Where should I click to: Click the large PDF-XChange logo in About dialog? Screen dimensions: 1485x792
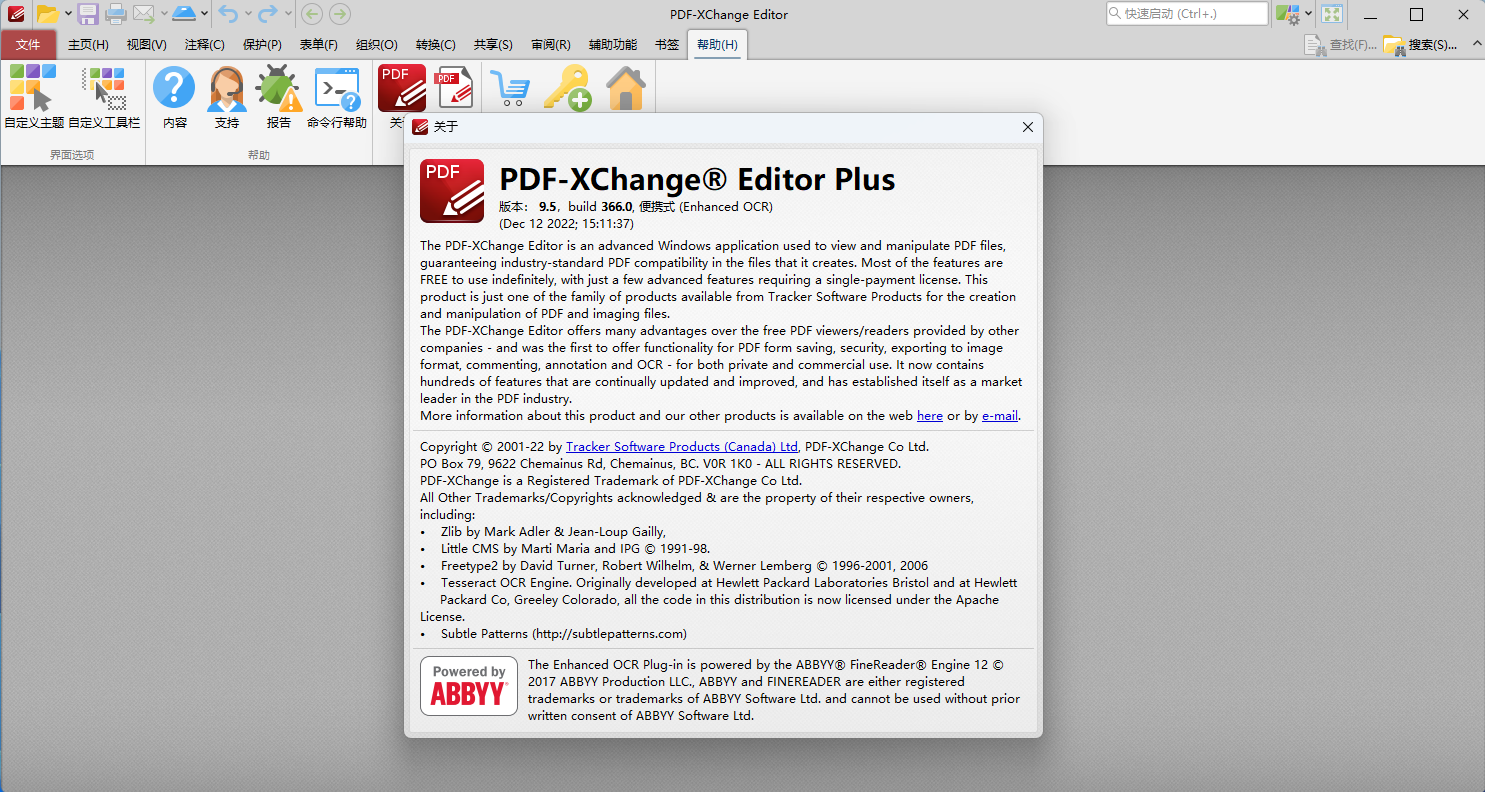click(452, 191)
